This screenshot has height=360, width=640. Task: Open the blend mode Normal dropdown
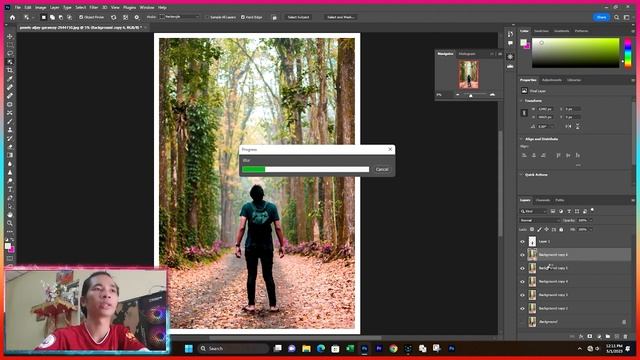(x=540, y=220)
